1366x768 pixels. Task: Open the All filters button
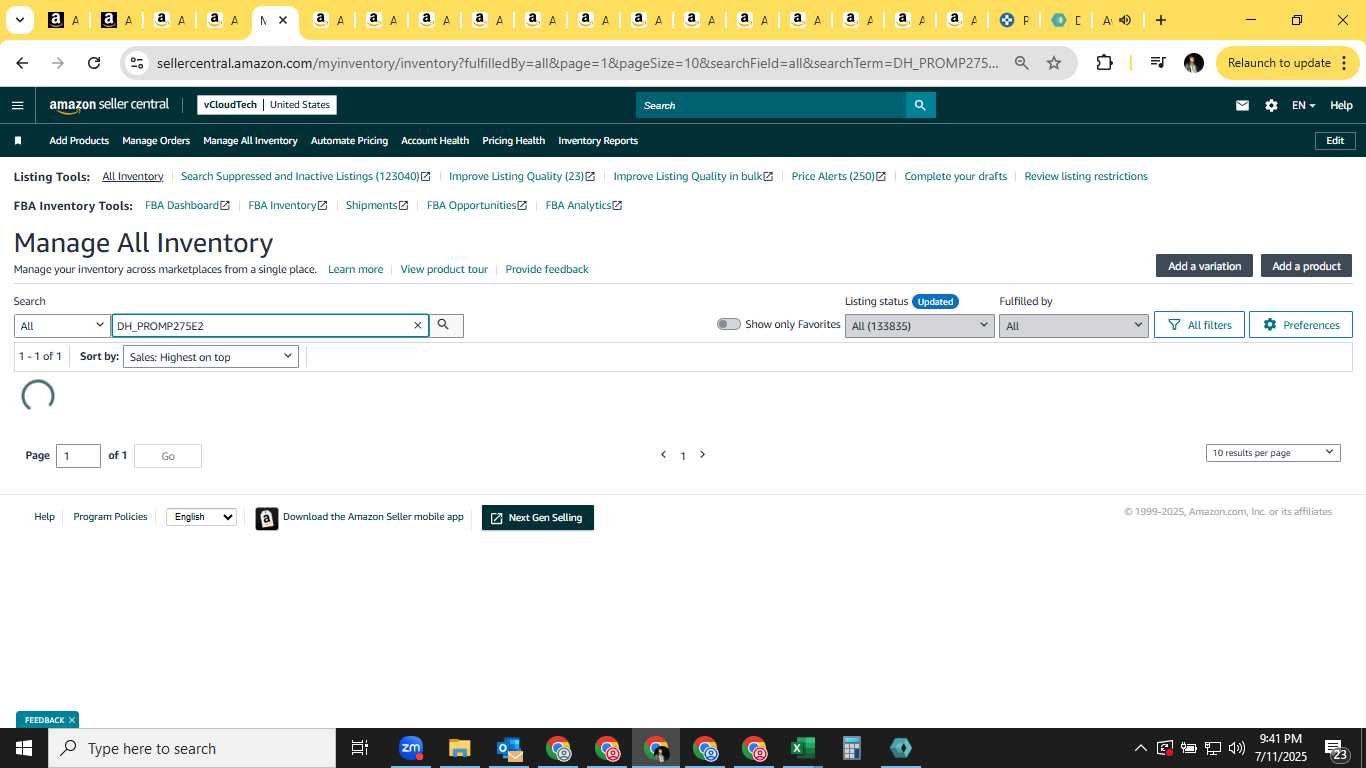click(1199, 325)
